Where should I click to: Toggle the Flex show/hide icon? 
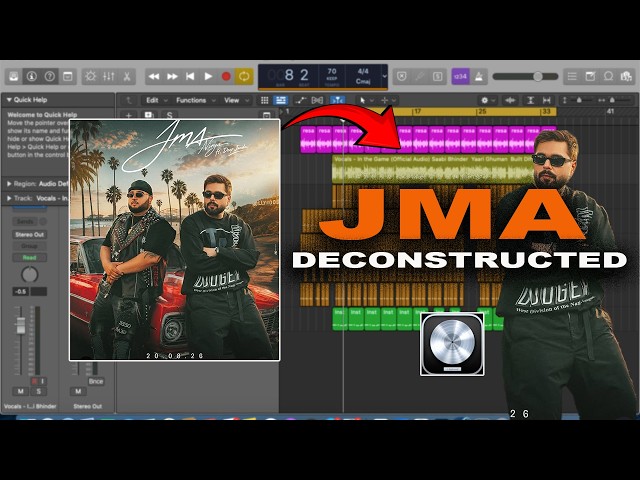(317, 100)
